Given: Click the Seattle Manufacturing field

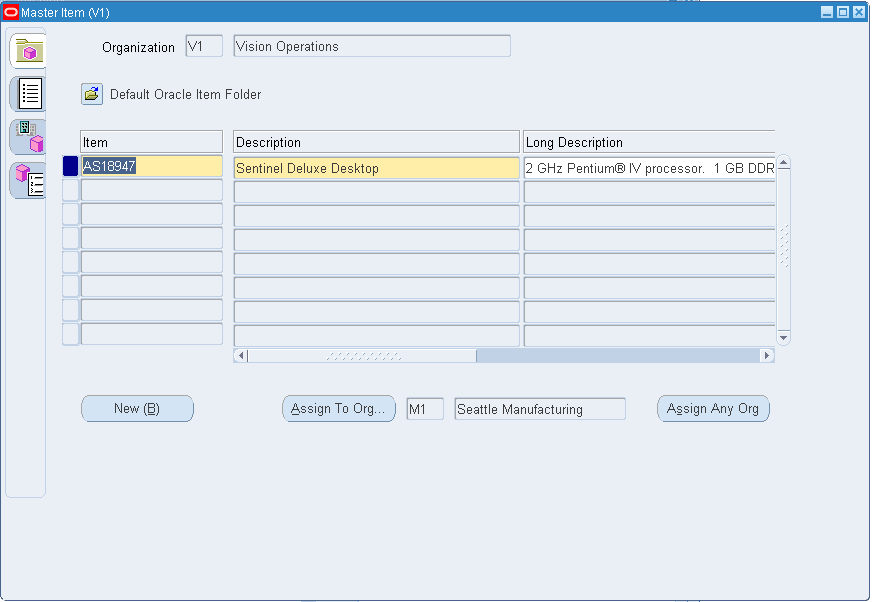Looking at the screenshot, I should point(540,409).
